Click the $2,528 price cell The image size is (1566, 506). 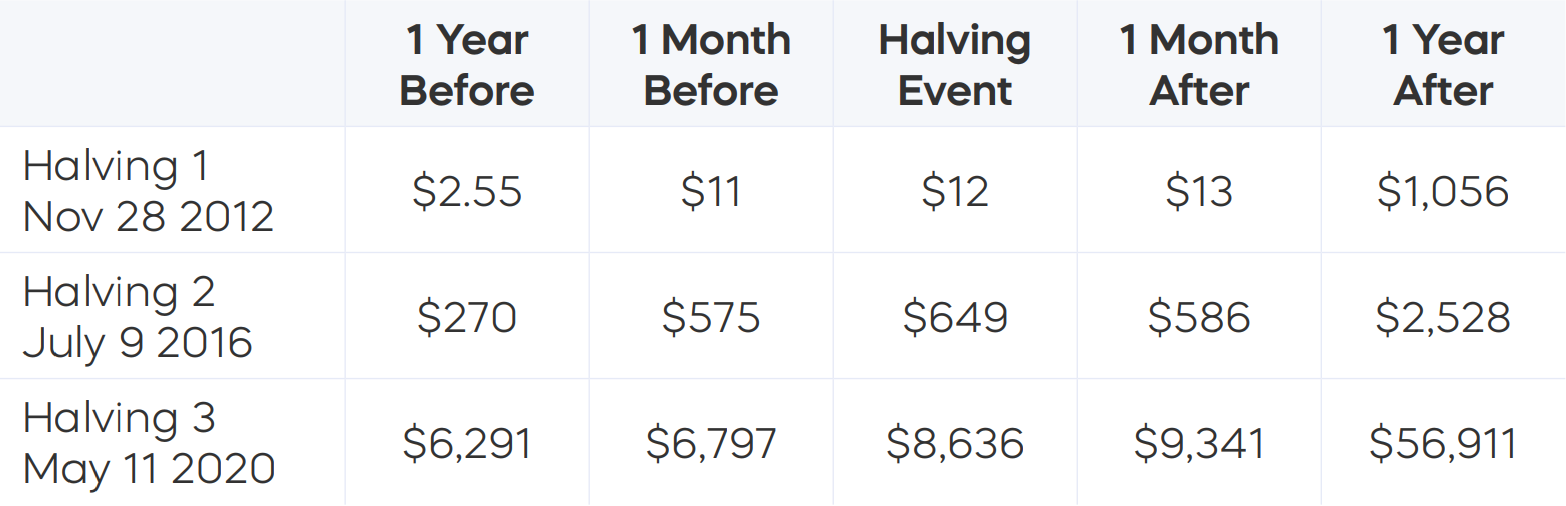1443,318
